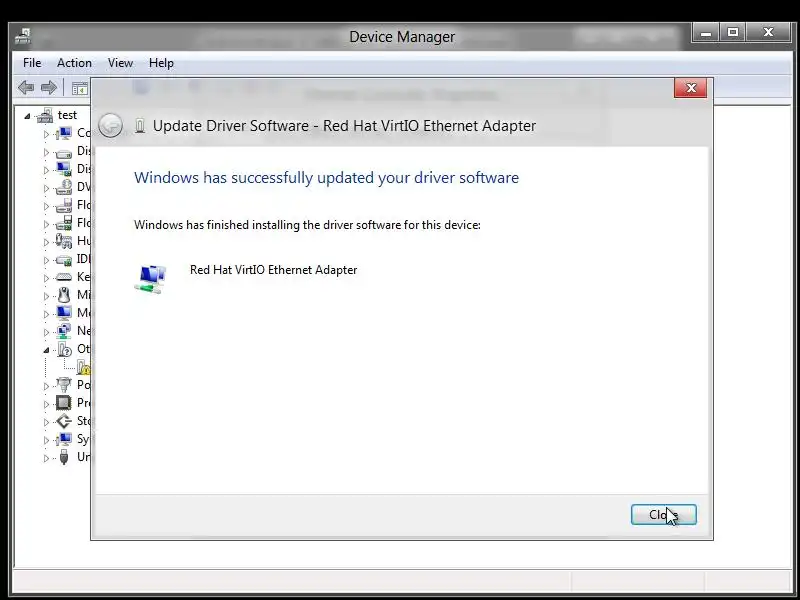Click the Mice category icon
Screen dimensions: 800x600
pyautogui.click(x=64, y=295)
